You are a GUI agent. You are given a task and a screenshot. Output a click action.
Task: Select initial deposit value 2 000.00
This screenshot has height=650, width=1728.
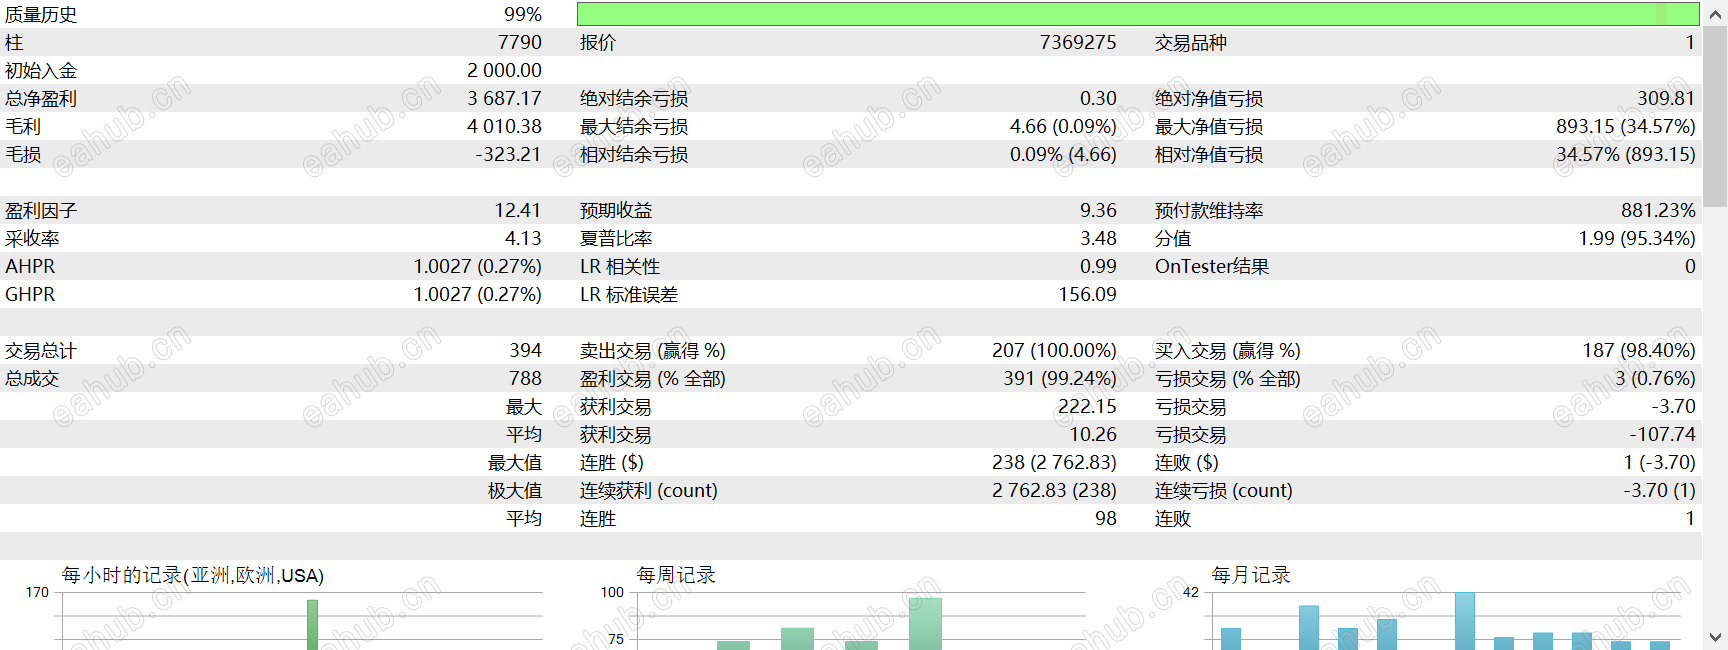[504, 70]
